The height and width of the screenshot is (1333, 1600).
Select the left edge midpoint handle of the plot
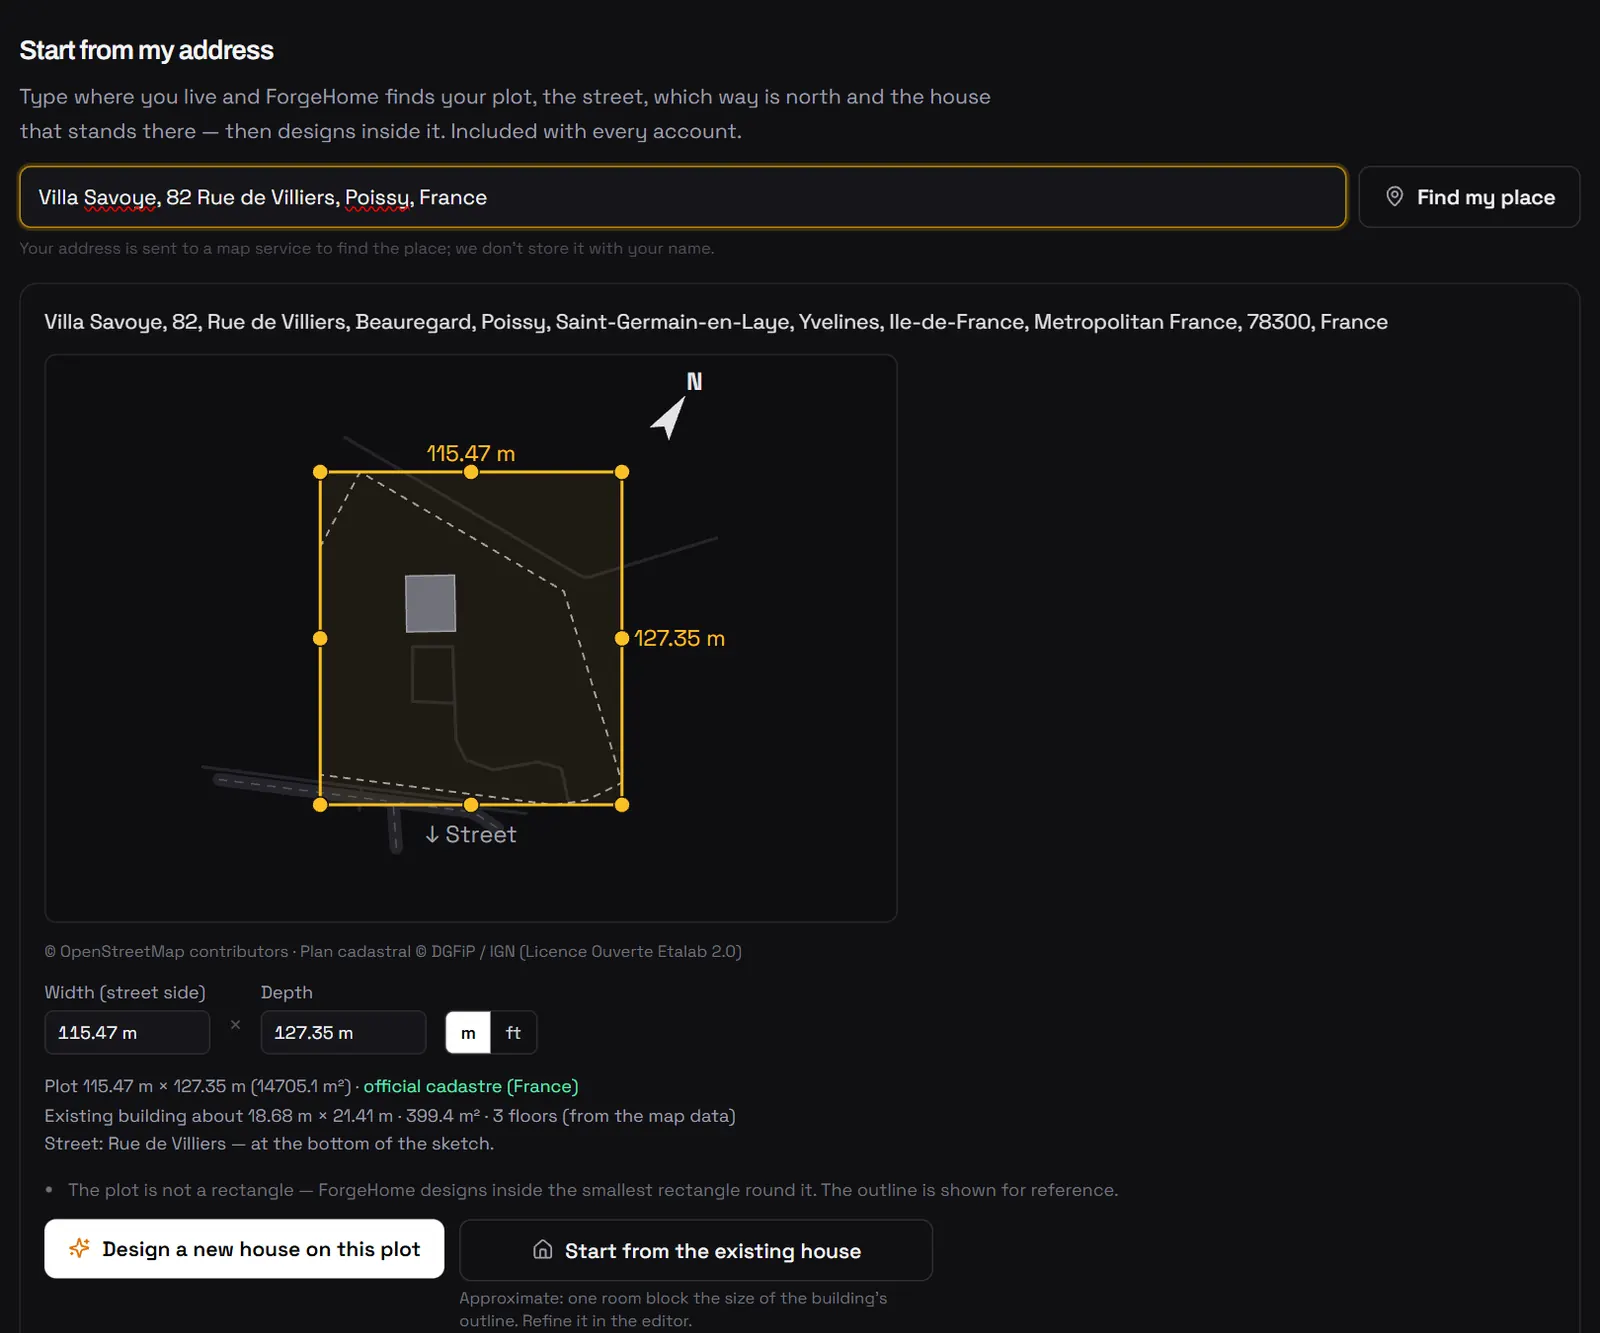click(x=320, y=638)
